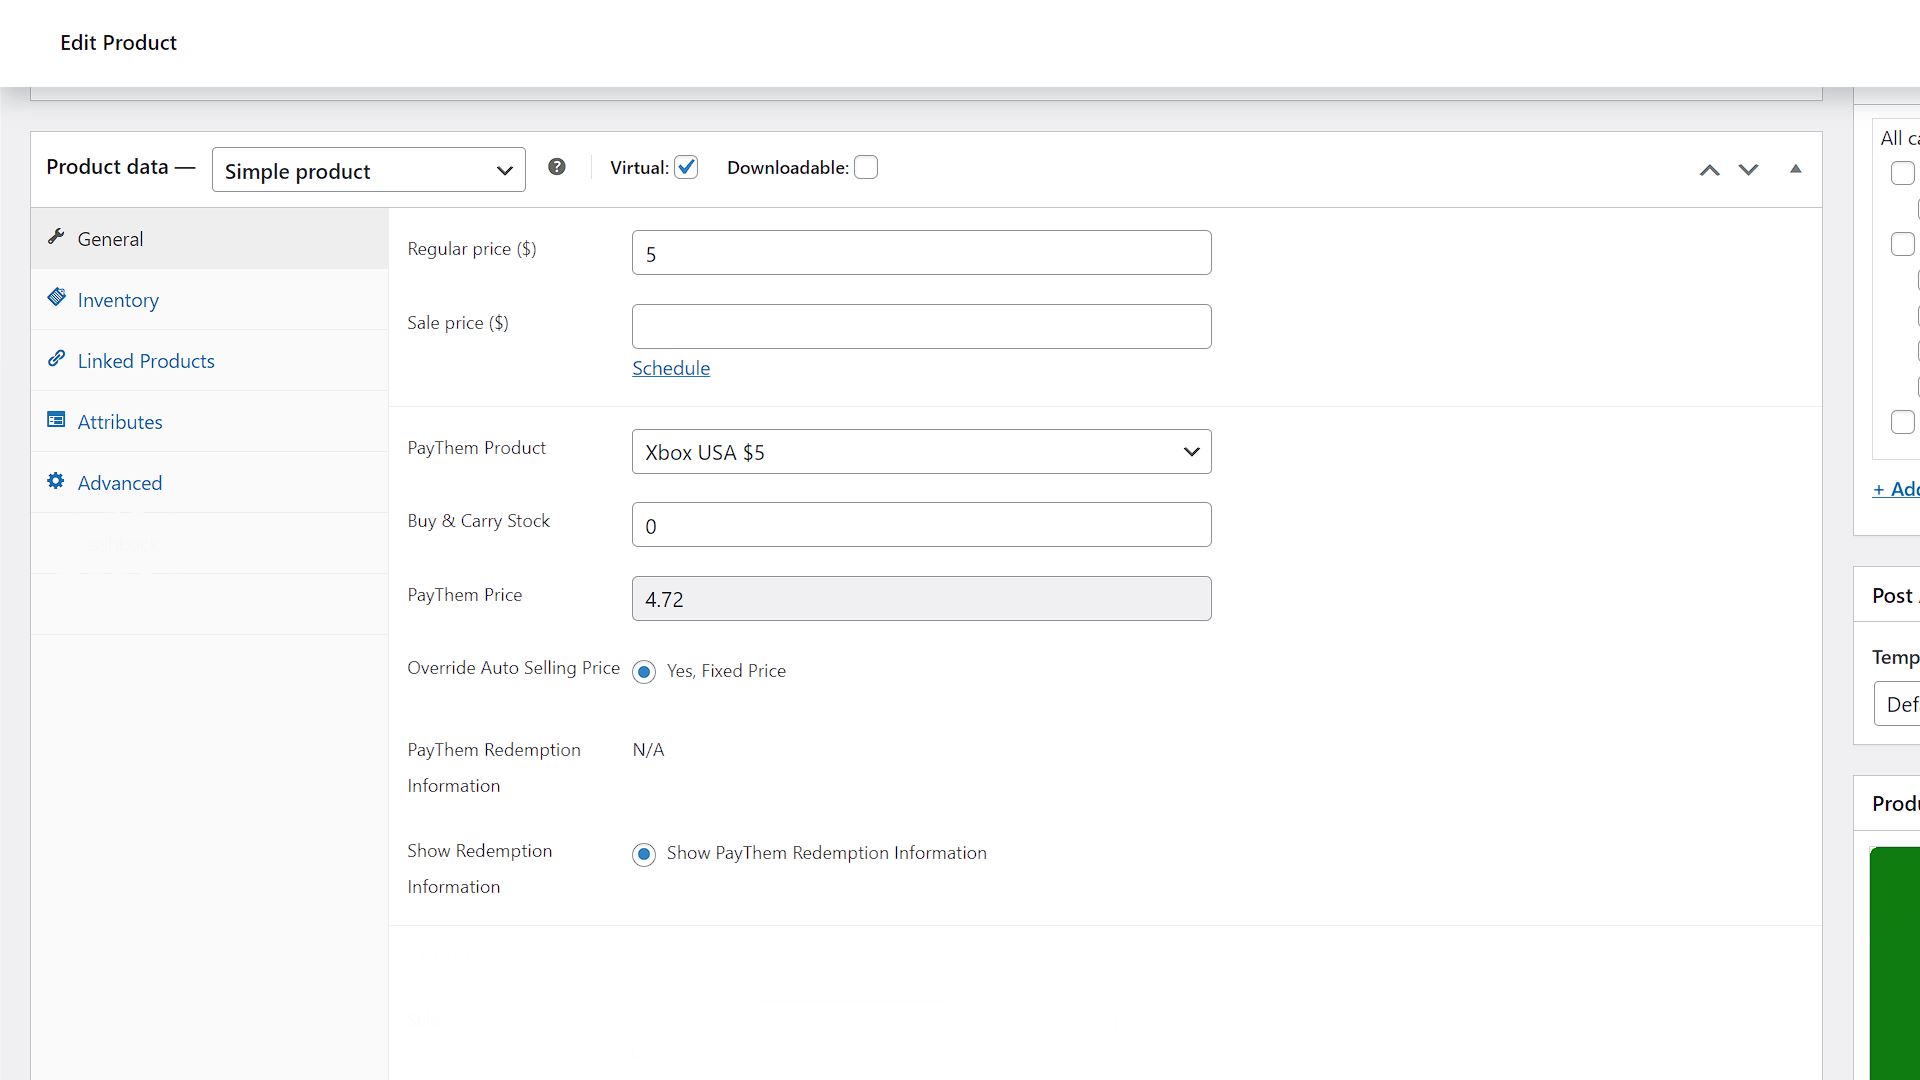Image resolution: width=1920 pixels, height=1080 pixels.
Task: Click the Advanced settings gear icon
Action: pos(55,480)
